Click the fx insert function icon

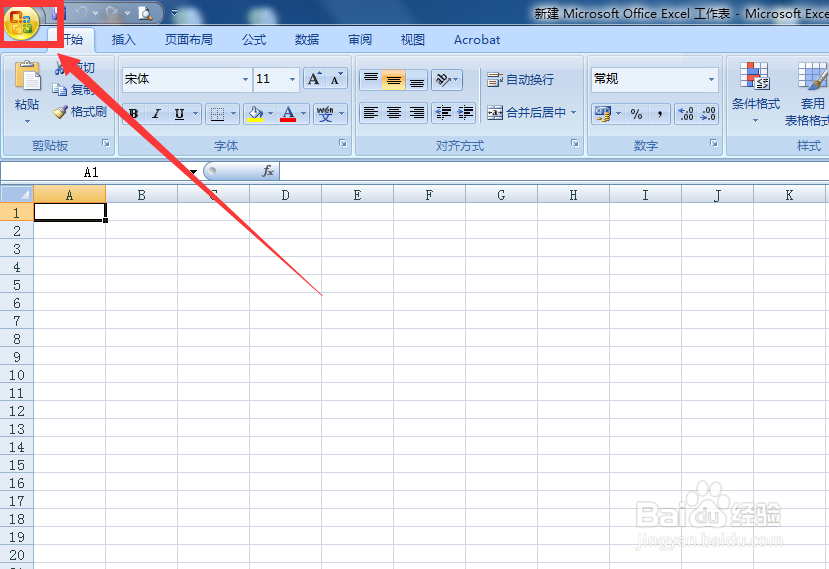coord(268,171)
